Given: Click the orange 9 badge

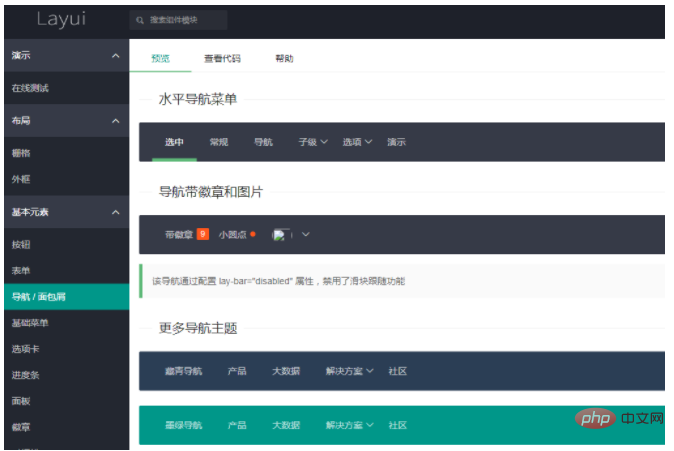Looking at the screenshot, I should click(203, 234).
